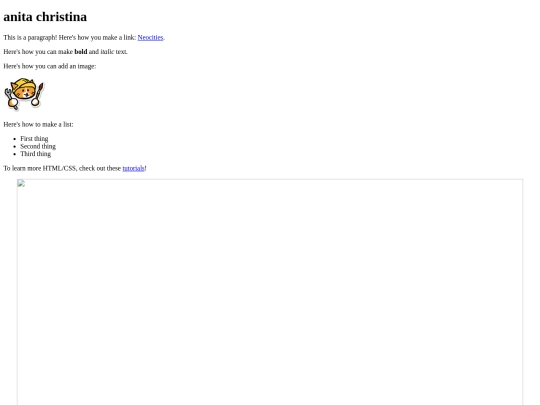Select the large empty image frame
The height and width of the screenshot is (405, 540).
click(270, 292)
